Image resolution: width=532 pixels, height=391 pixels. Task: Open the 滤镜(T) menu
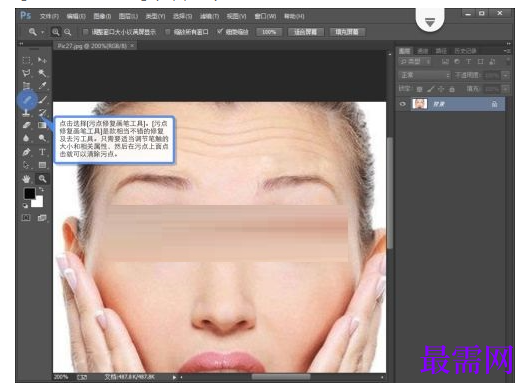(x=209, y=16)
